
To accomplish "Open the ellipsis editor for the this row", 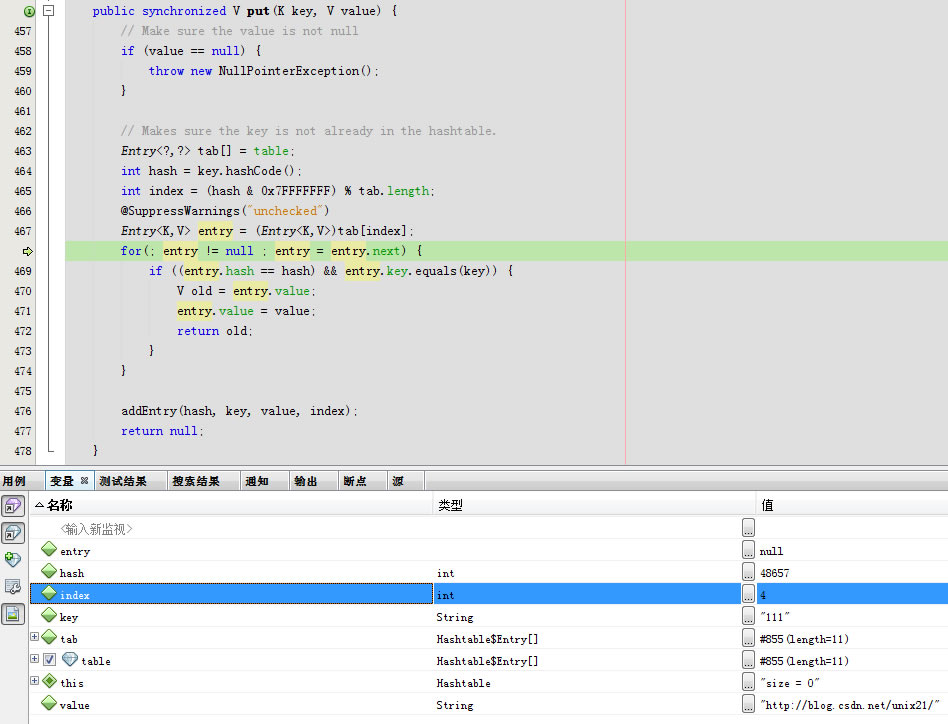I will pos(748,681).
